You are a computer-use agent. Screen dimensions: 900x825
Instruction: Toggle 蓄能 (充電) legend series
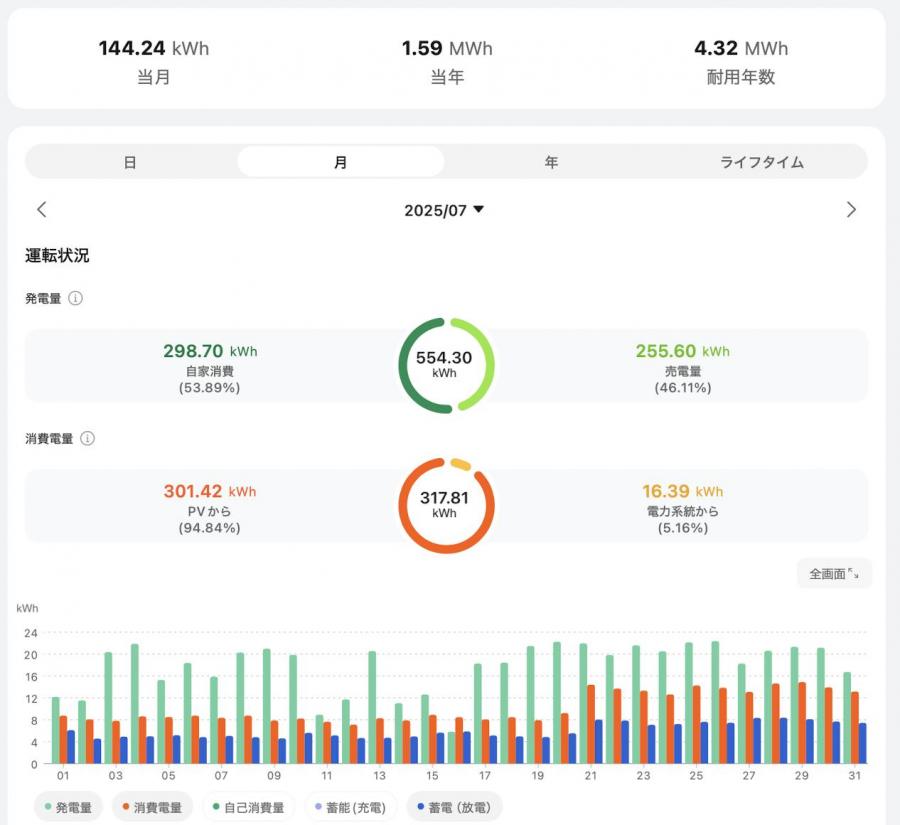pos(350,807)
